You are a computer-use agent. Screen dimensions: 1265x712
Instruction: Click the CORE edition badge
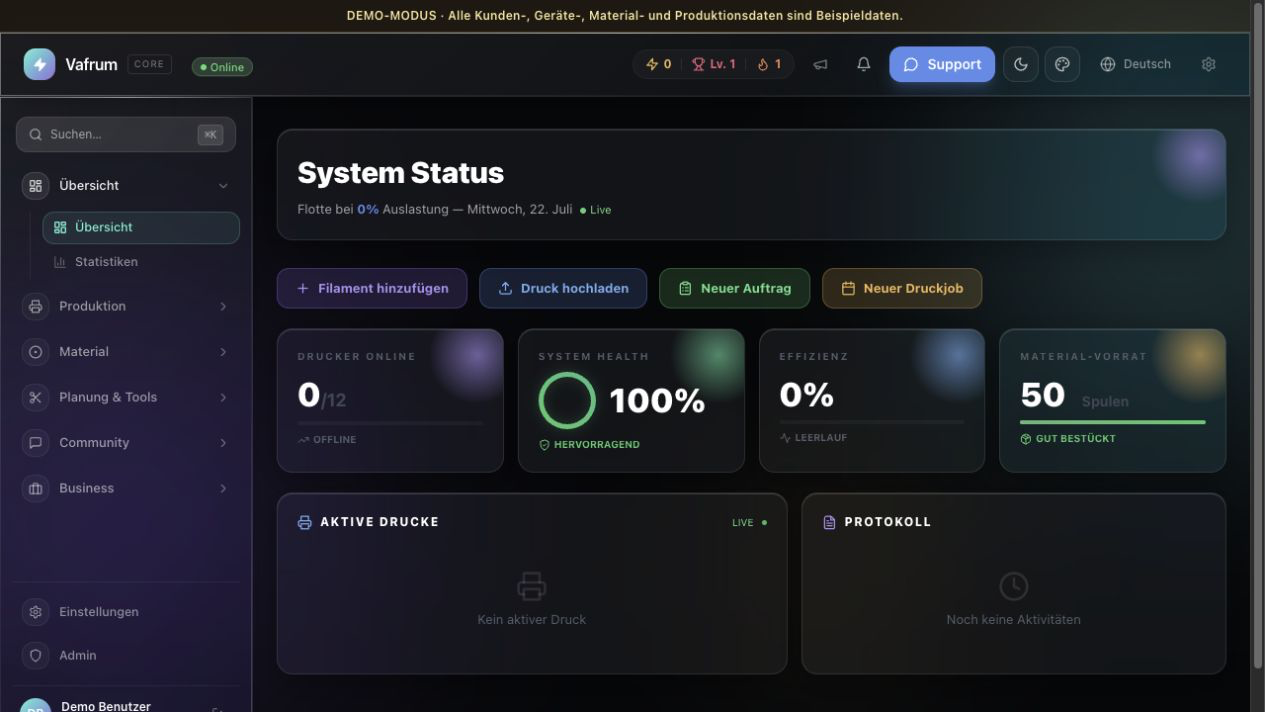pos(149,64)
